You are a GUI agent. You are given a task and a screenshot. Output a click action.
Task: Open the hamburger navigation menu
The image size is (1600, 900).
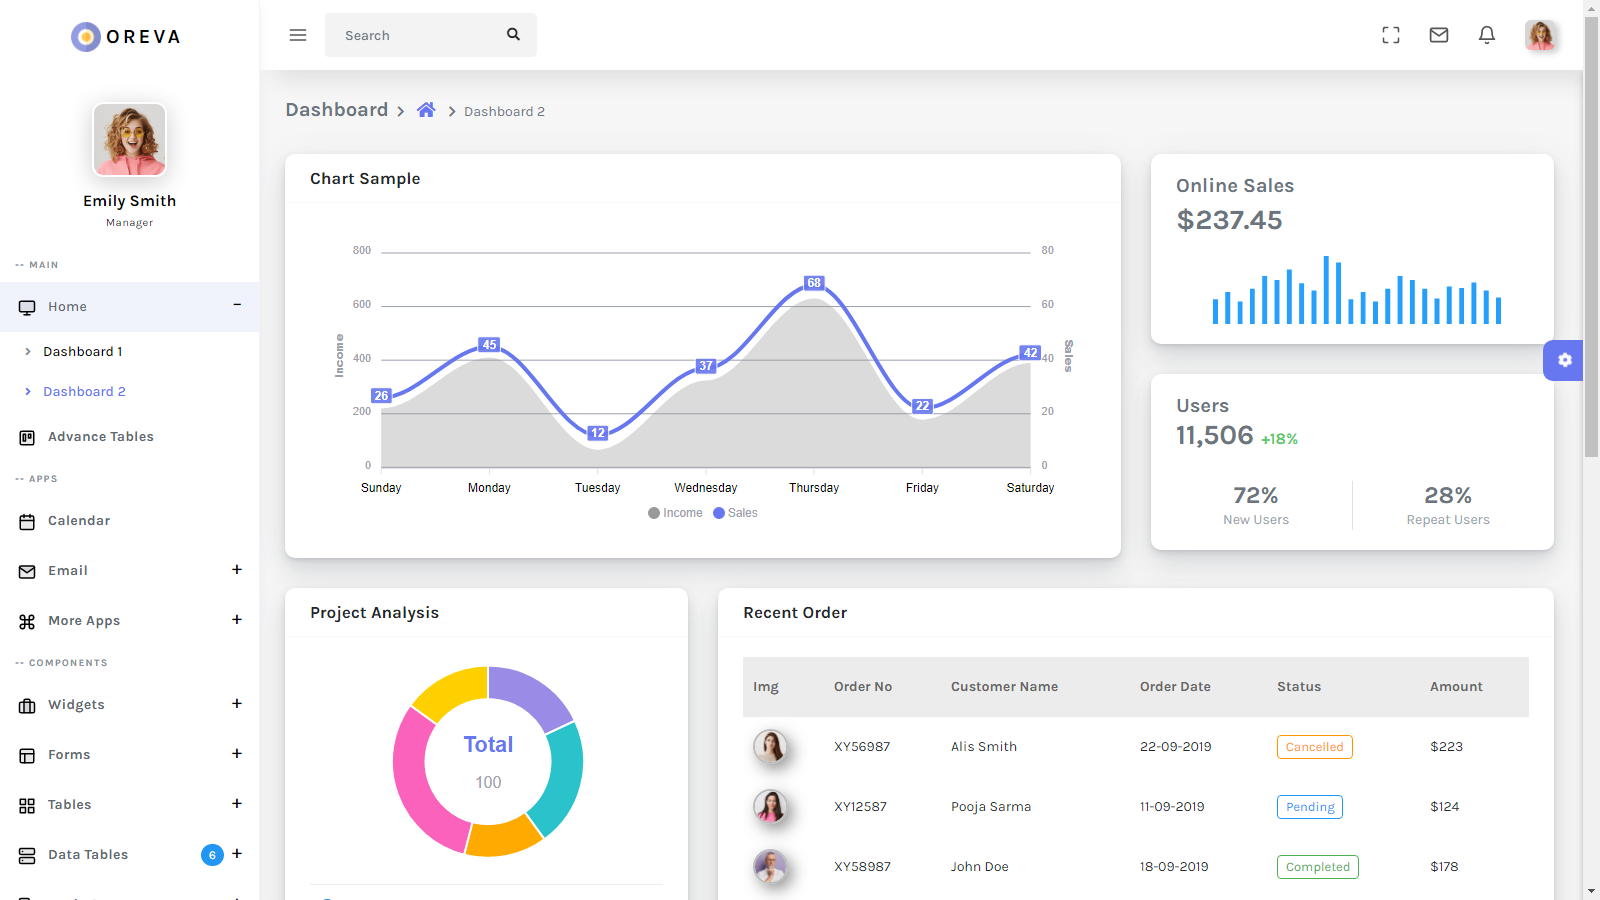[297, 34]
